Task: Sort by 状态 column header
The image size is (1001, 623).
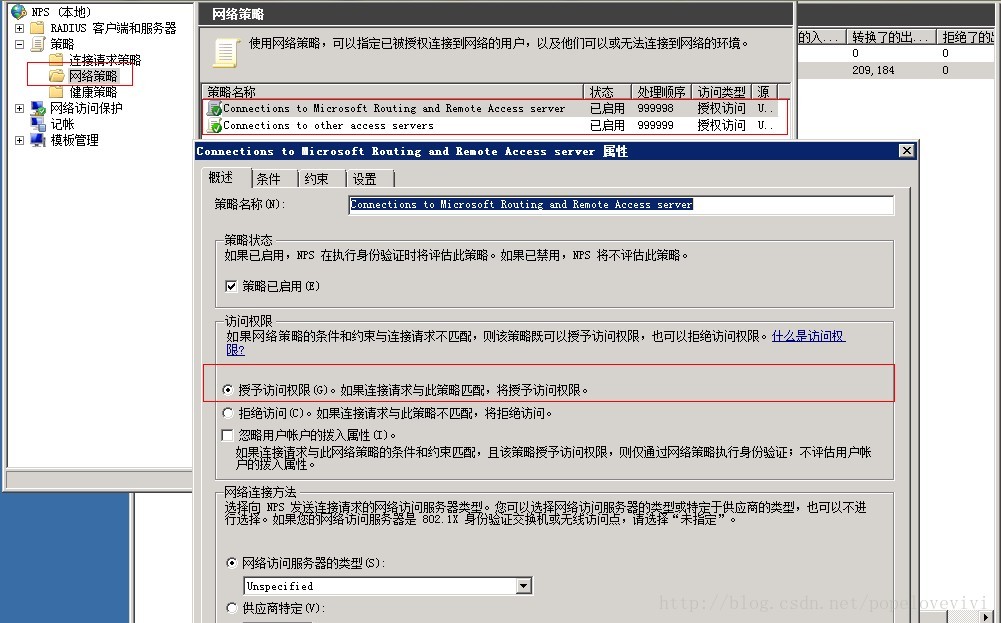Action: click(x=607, y=92)
